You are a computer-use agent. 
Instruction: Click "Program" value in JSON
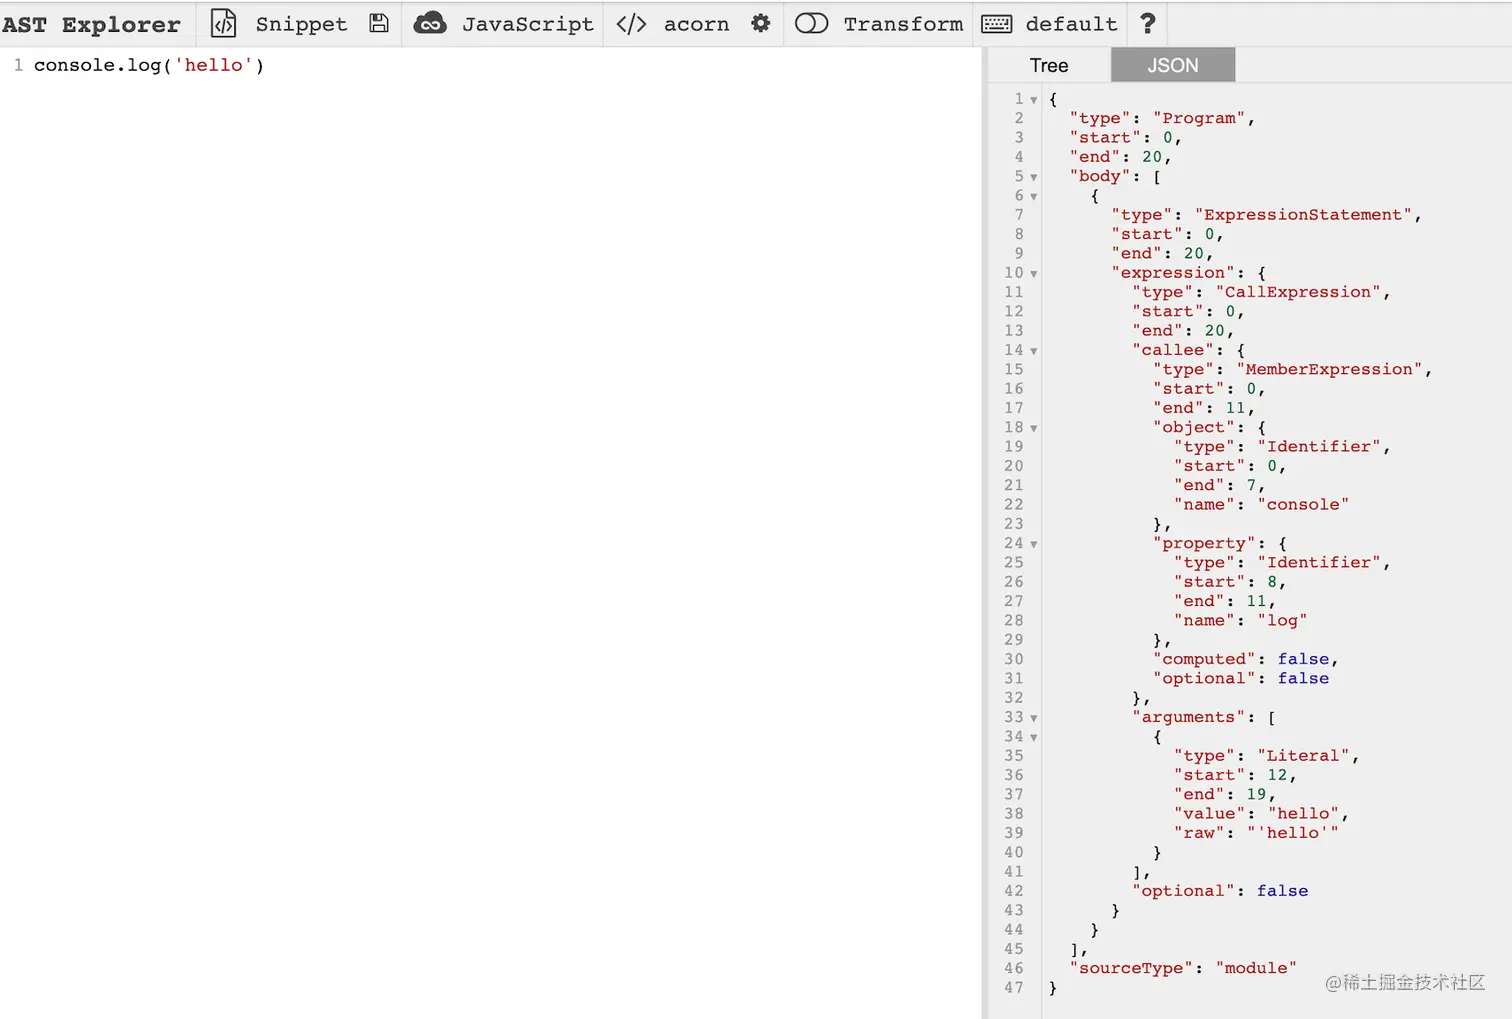(1199, 118)
